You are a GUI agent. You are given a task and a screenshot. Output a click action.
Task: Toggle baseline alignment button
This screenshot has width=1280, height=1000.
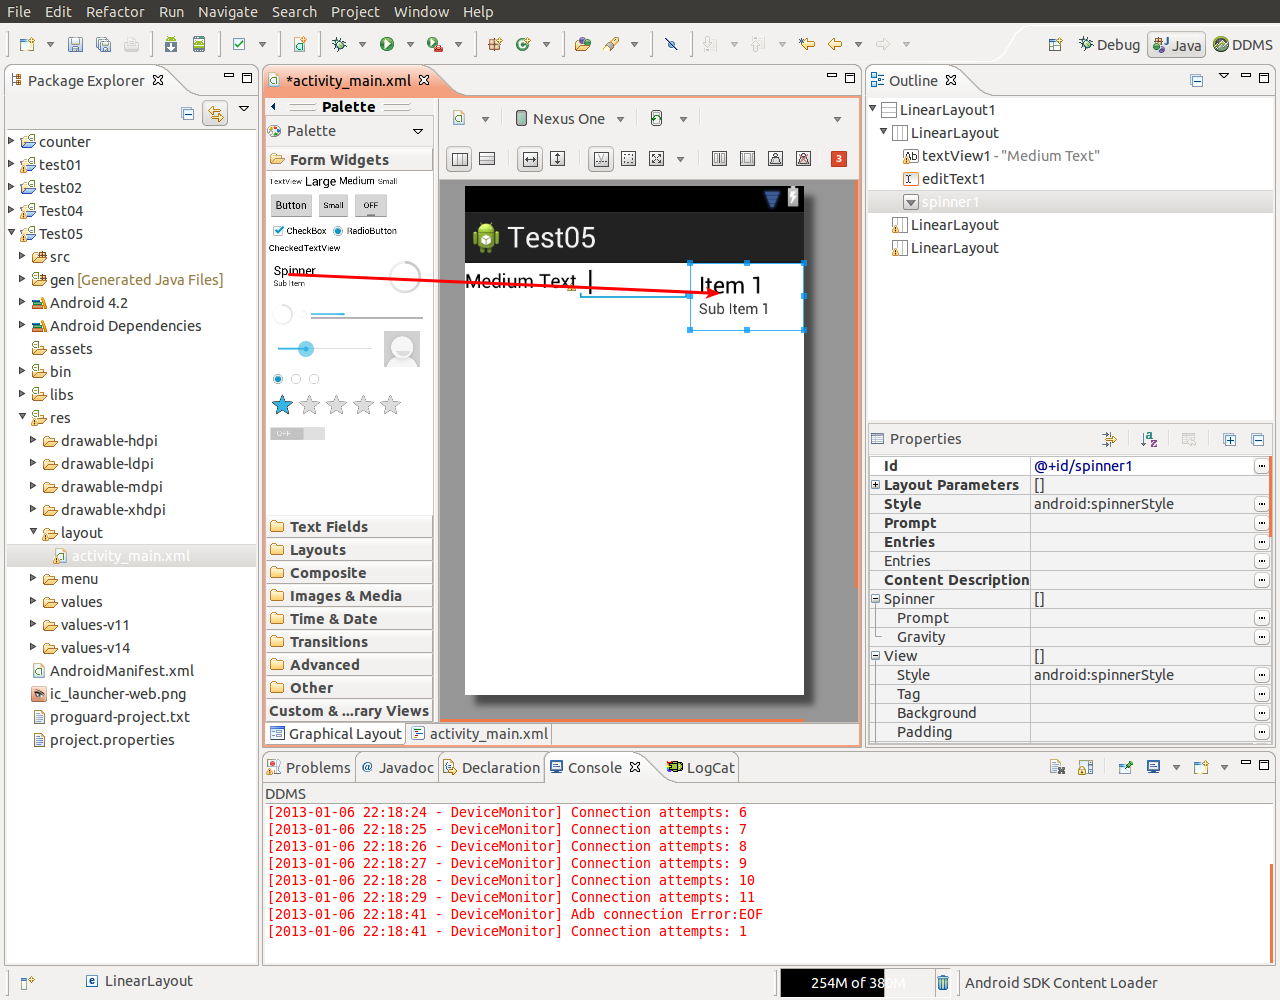(x=601, y=158)
